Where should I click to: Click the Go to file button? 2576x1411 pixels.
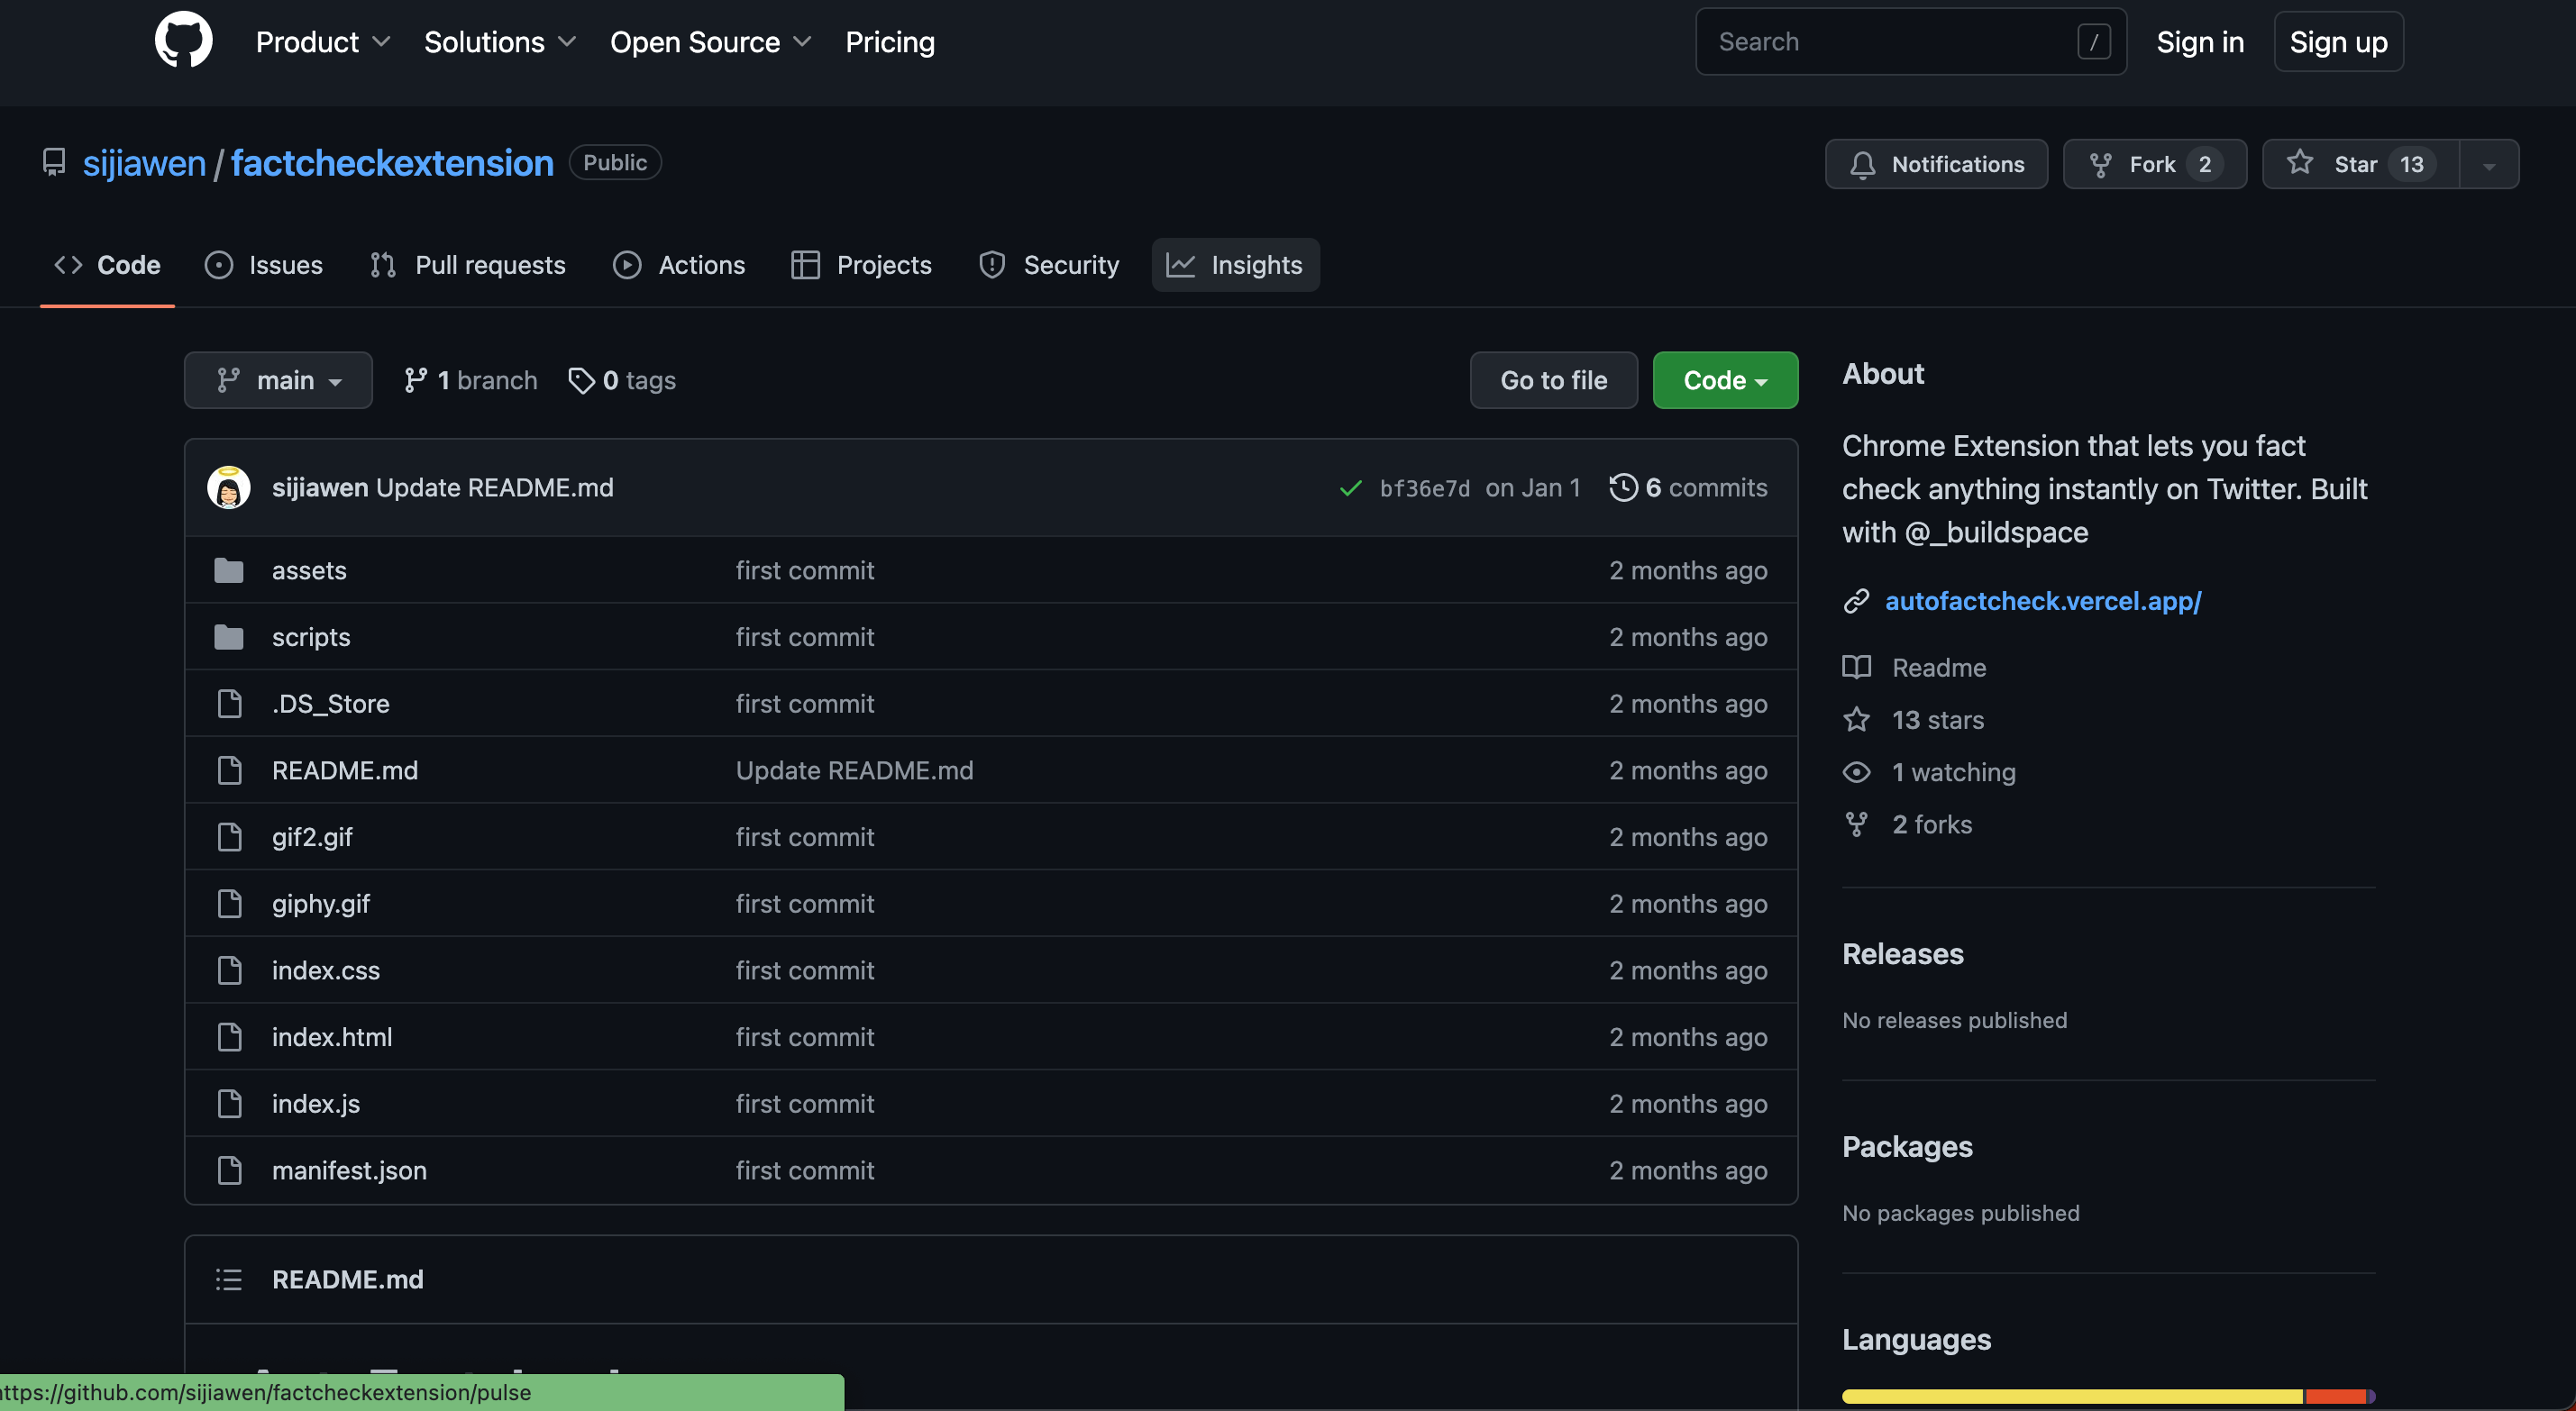point(1553,380)
